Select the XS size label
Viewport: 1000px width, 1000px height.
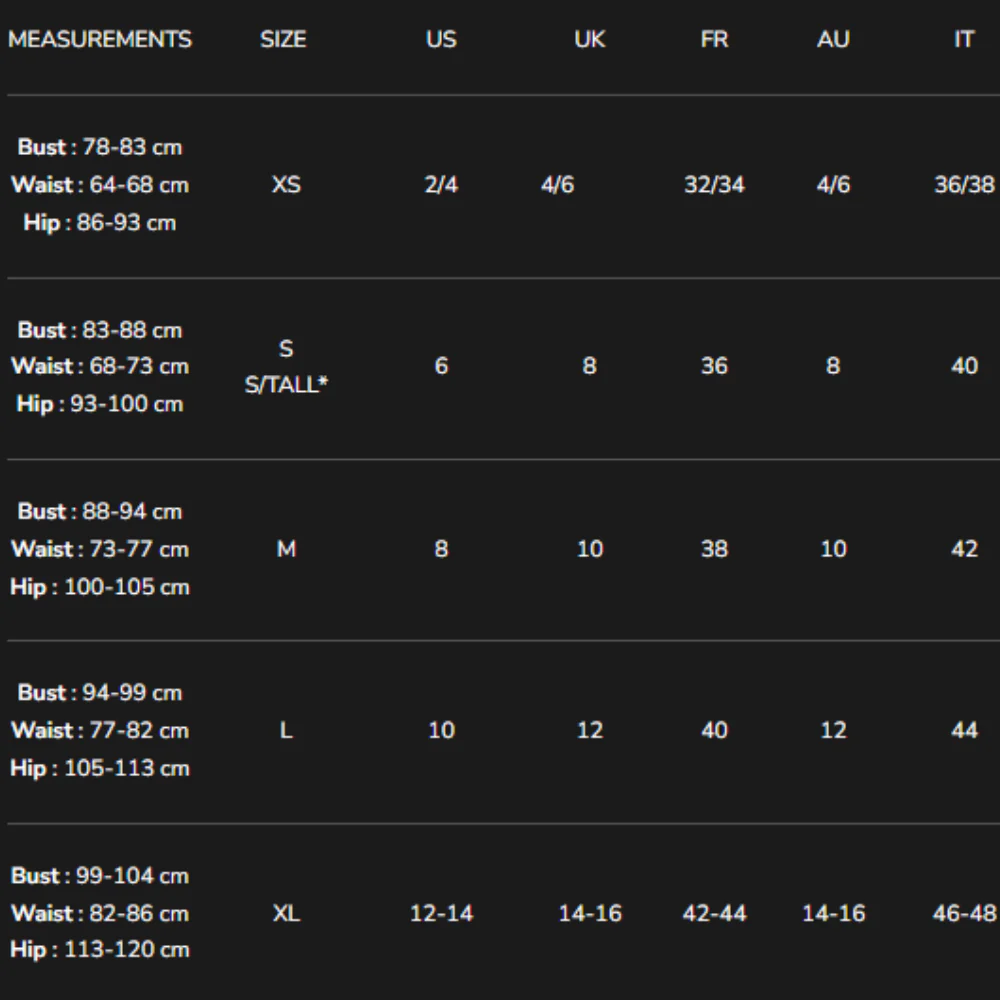coord(286,185)
